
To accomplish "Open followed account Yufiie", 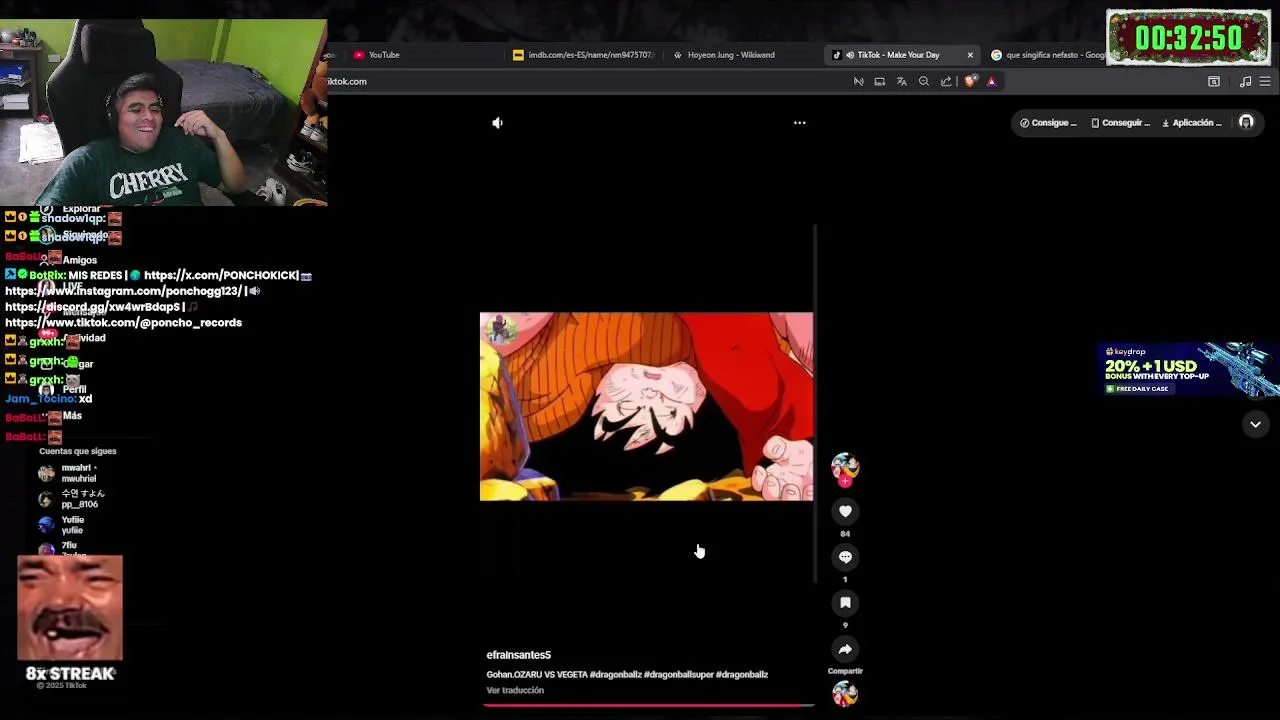I will tap(62, 525).
